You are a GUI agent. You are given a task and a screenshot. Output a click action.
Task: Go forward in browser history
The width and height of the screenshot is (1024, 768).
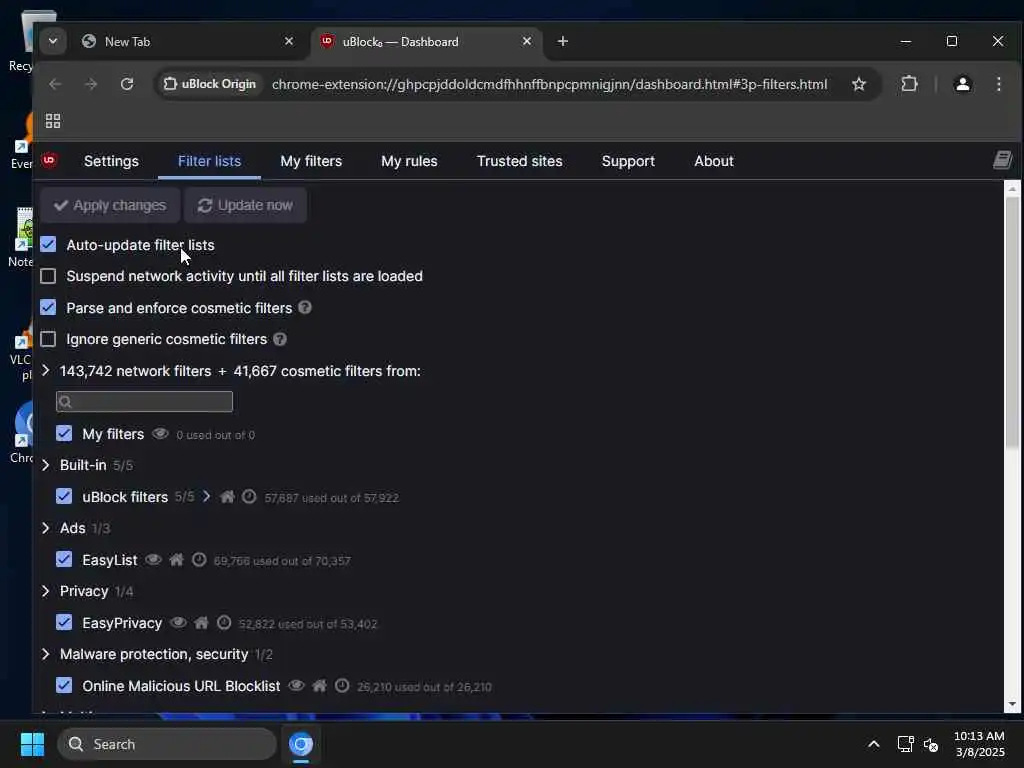pyautogui.click(x=91, y=84)
